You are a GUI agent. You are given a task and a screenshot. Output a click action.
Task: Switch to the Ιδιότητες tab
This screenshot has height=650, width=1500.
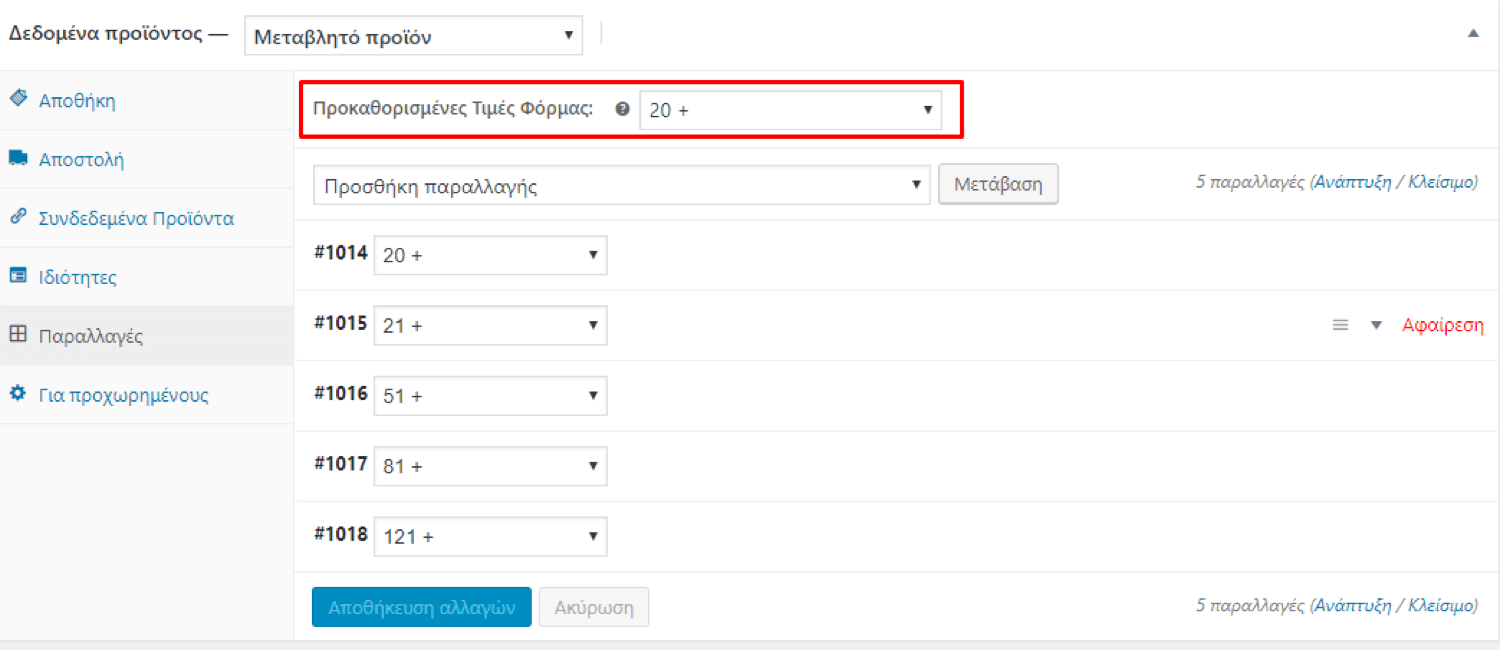pyautogui.click(x=77, y=277)
